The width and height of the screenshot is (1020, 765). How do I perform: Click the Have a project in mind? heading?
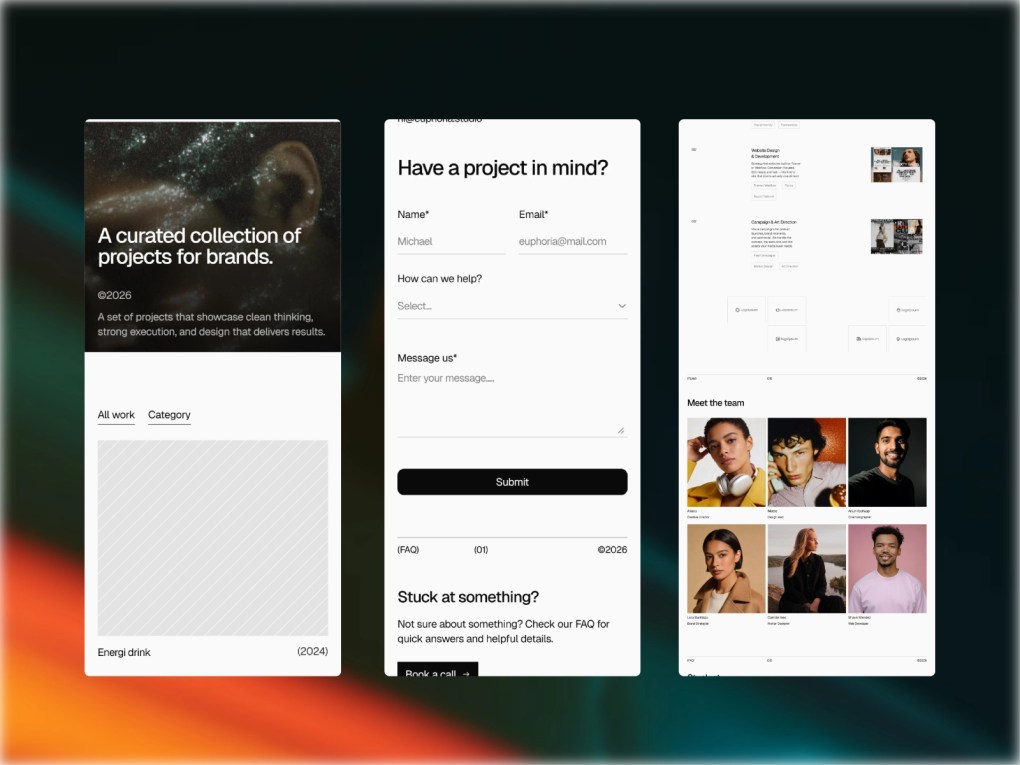[503, 168]
